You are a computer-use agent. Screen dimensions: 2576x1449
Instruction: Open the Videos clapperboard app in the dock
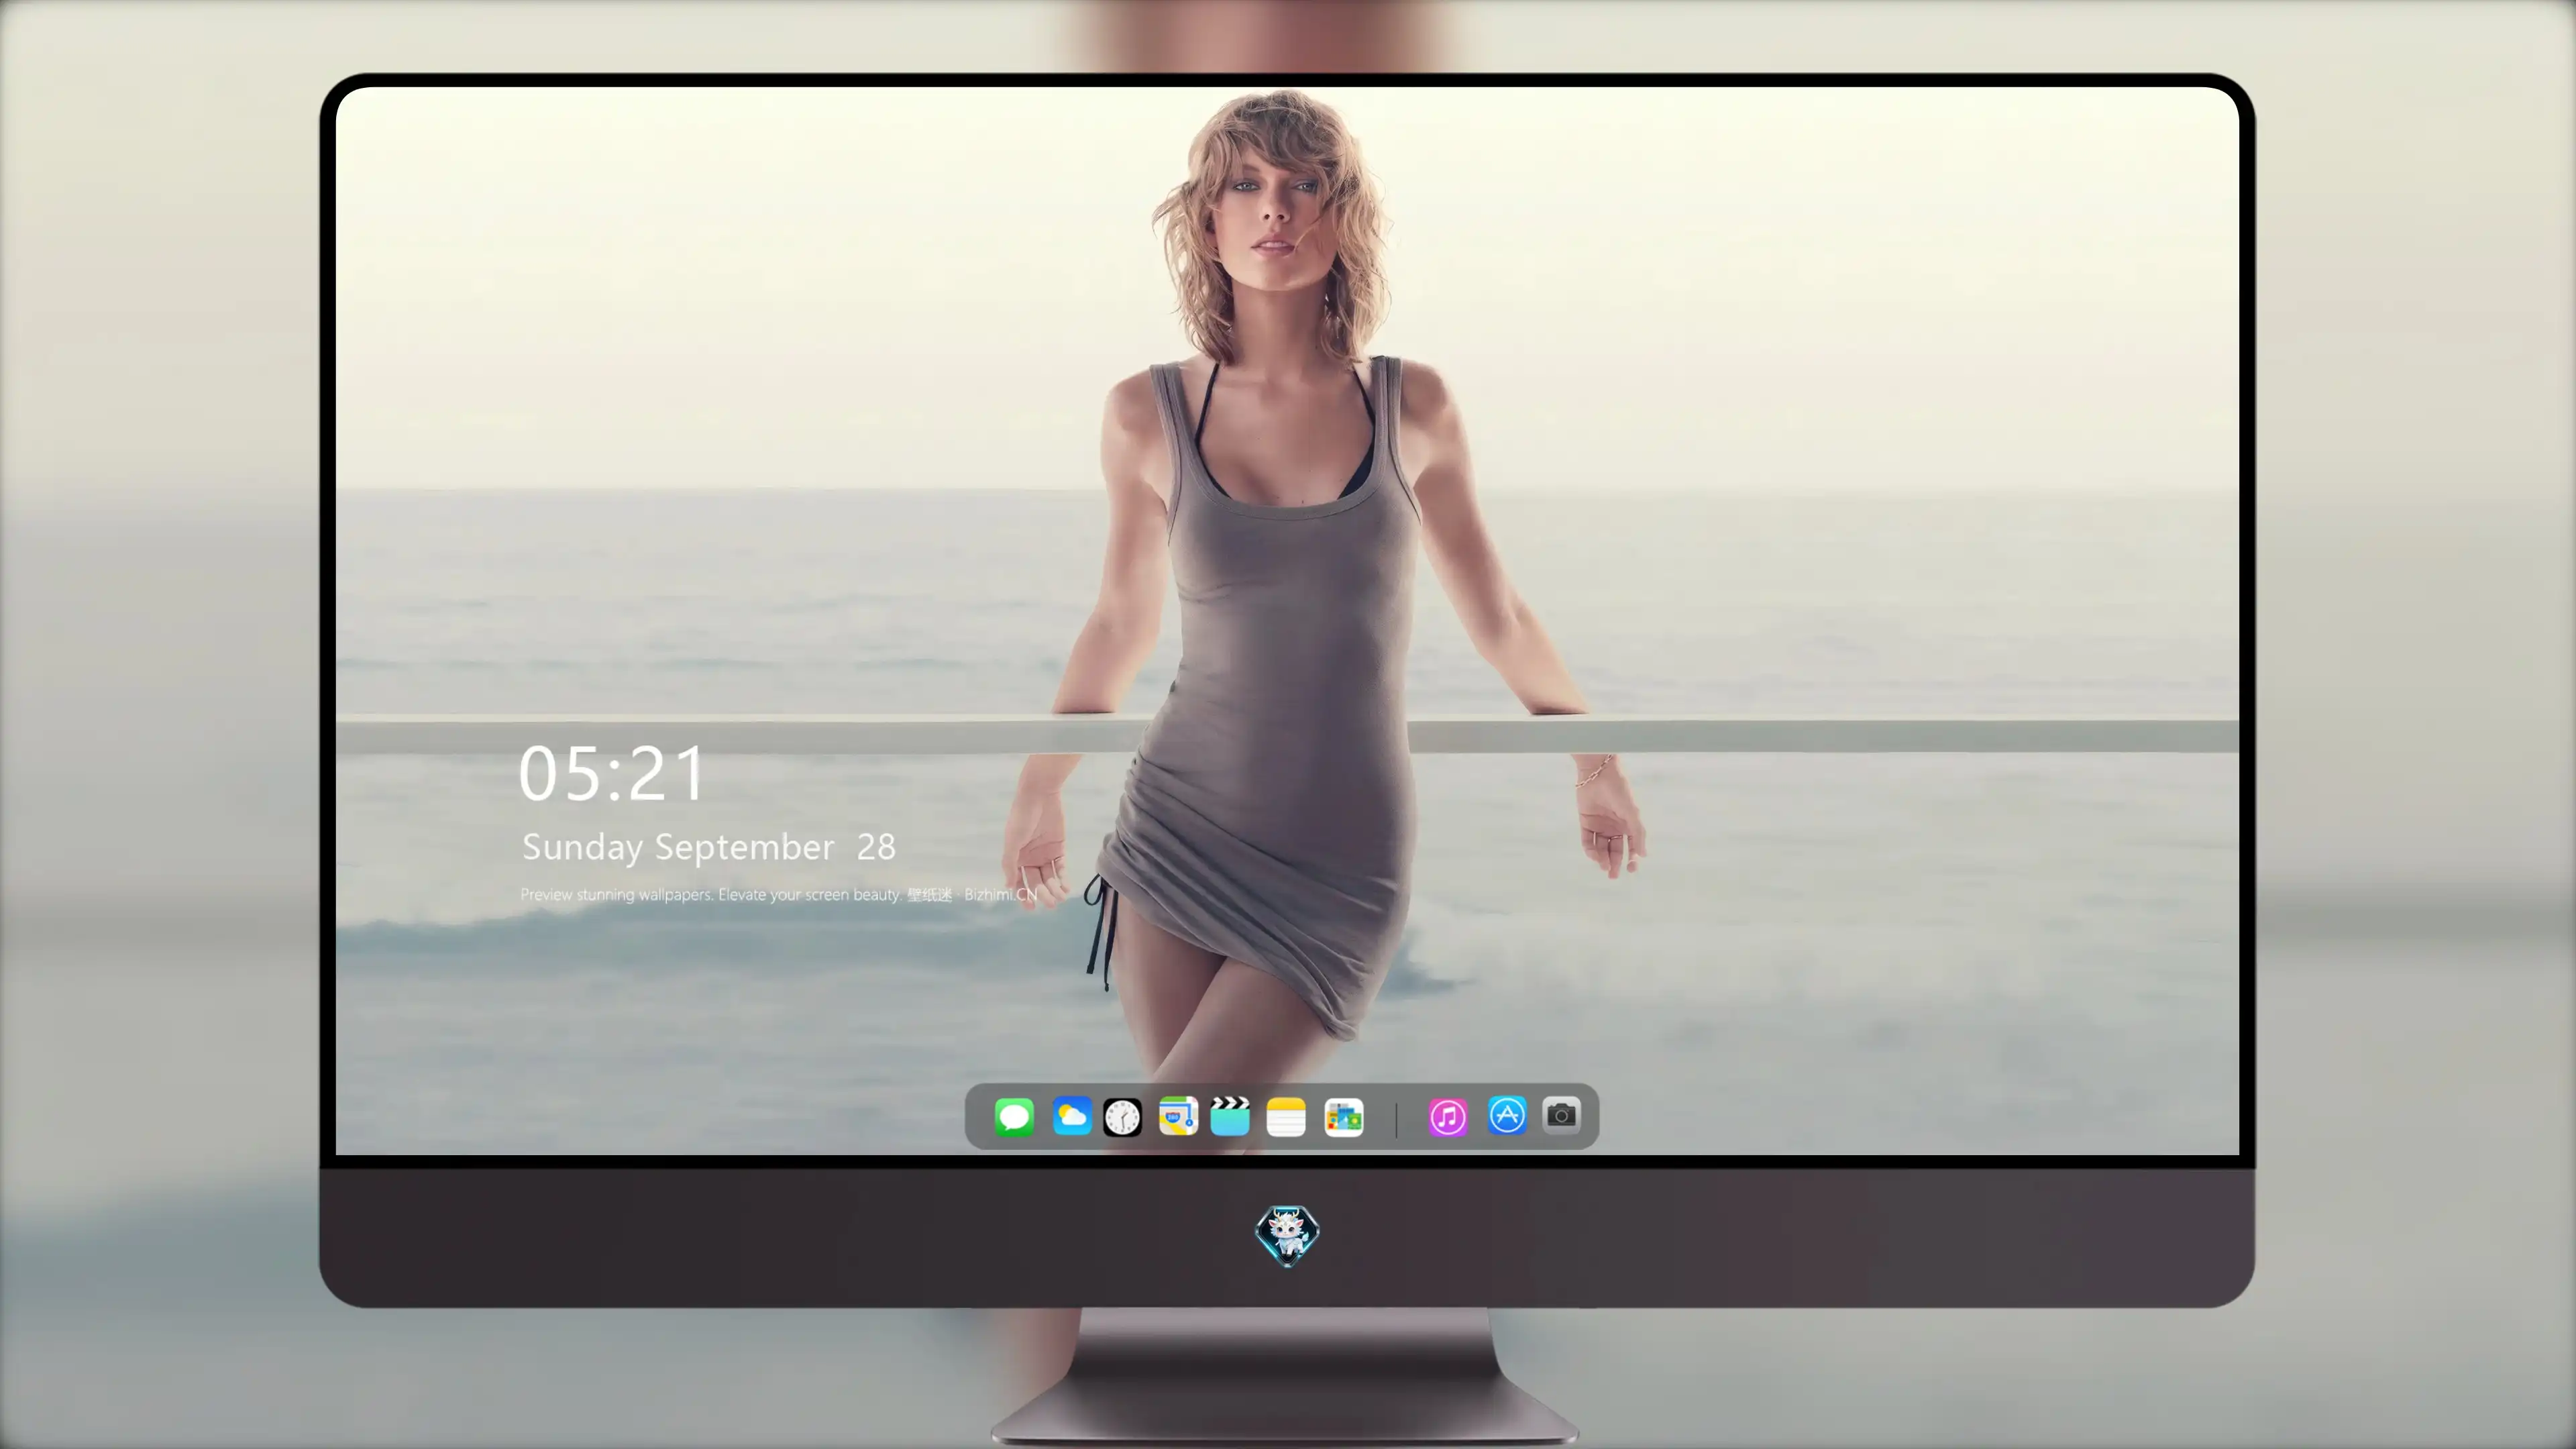pos(1230,1116)
